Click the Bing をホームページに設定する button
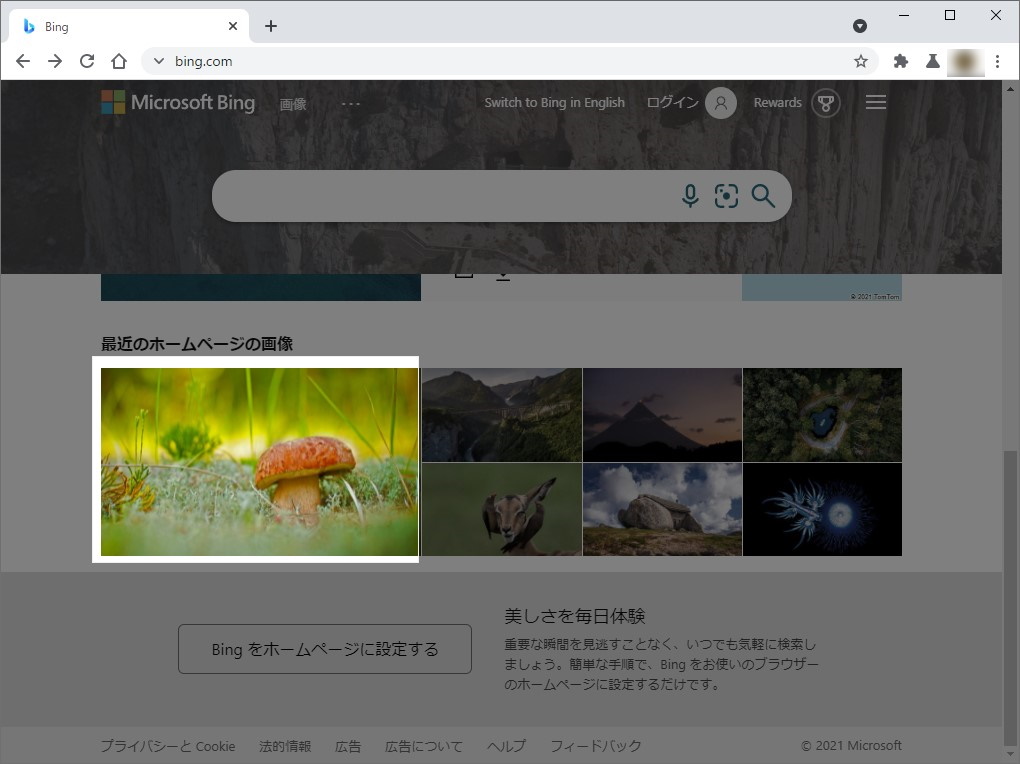1020x764 pixels. pos(324,649)
